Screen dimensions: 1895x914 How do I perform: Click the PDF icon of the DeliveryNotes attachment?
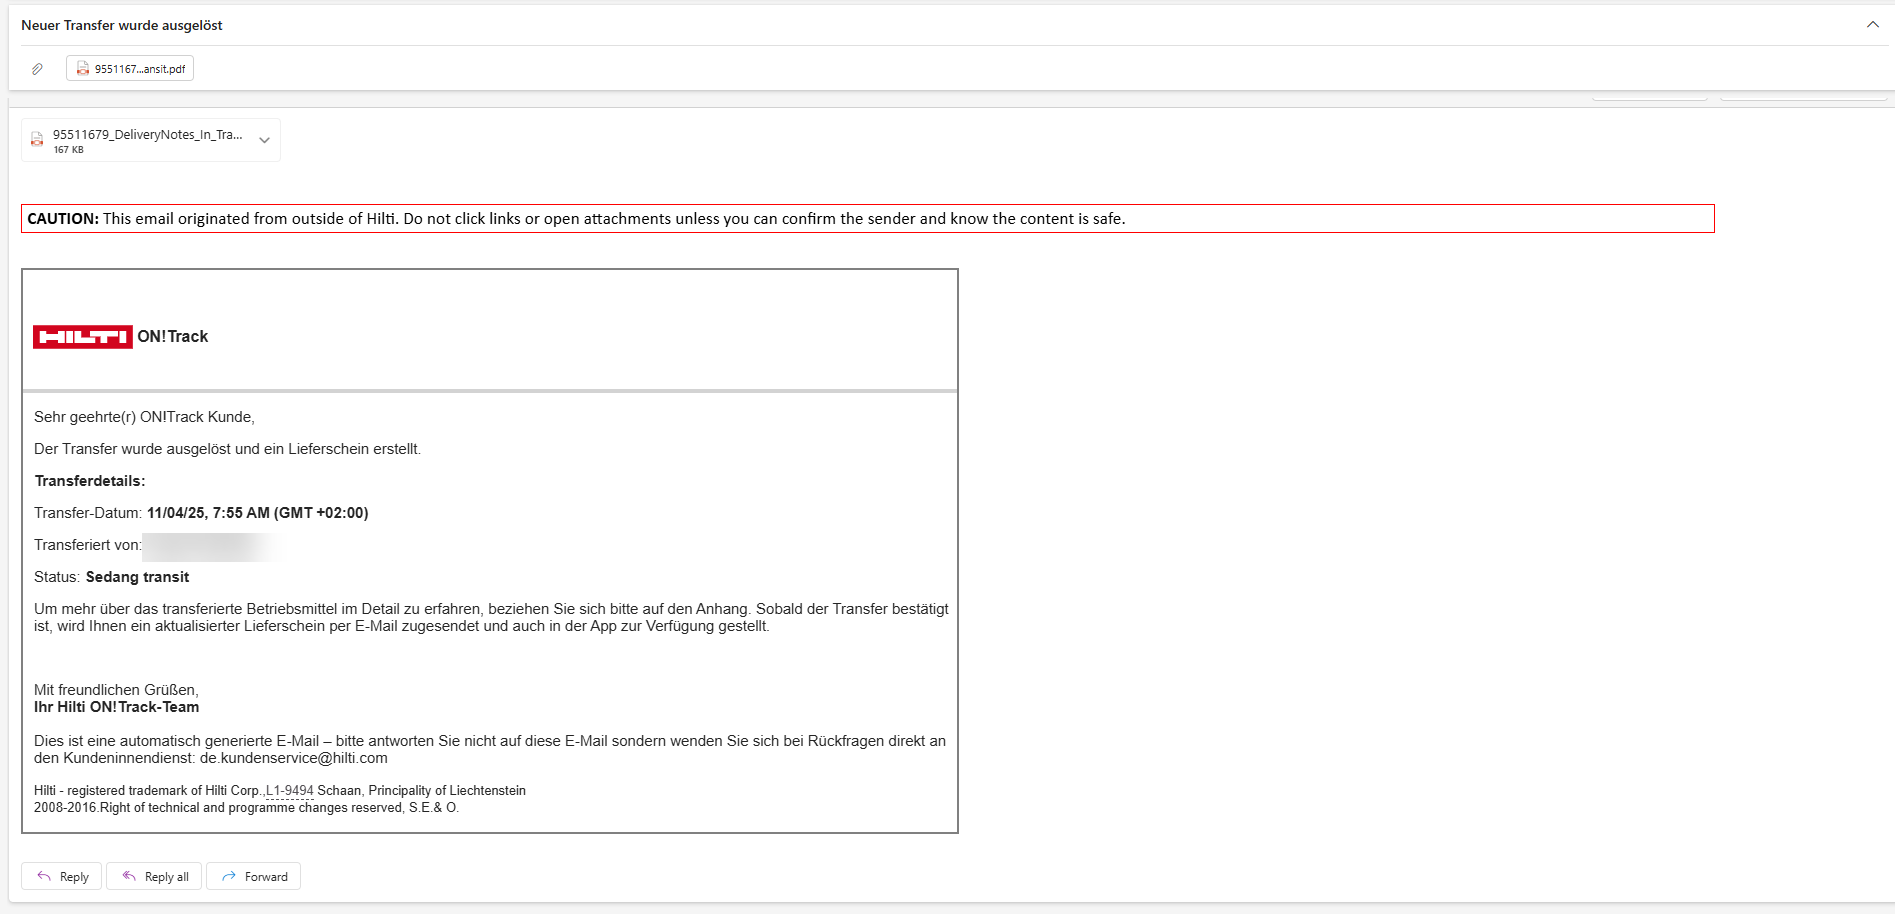pyautogui.click(x=37, y=140)
